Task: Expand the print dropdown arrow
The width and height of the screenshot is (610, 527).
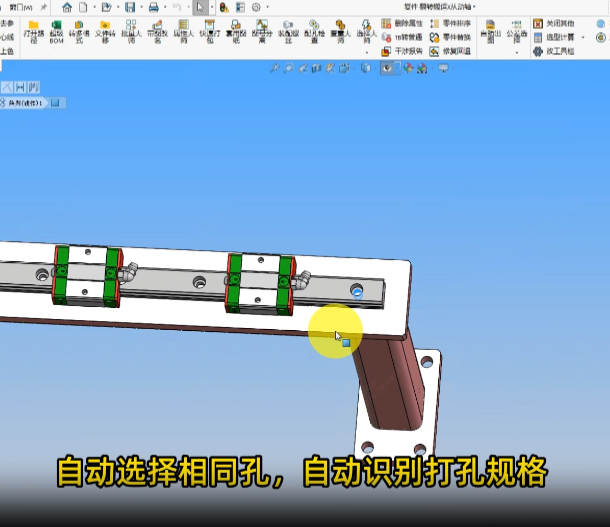Action: [165, 7]
